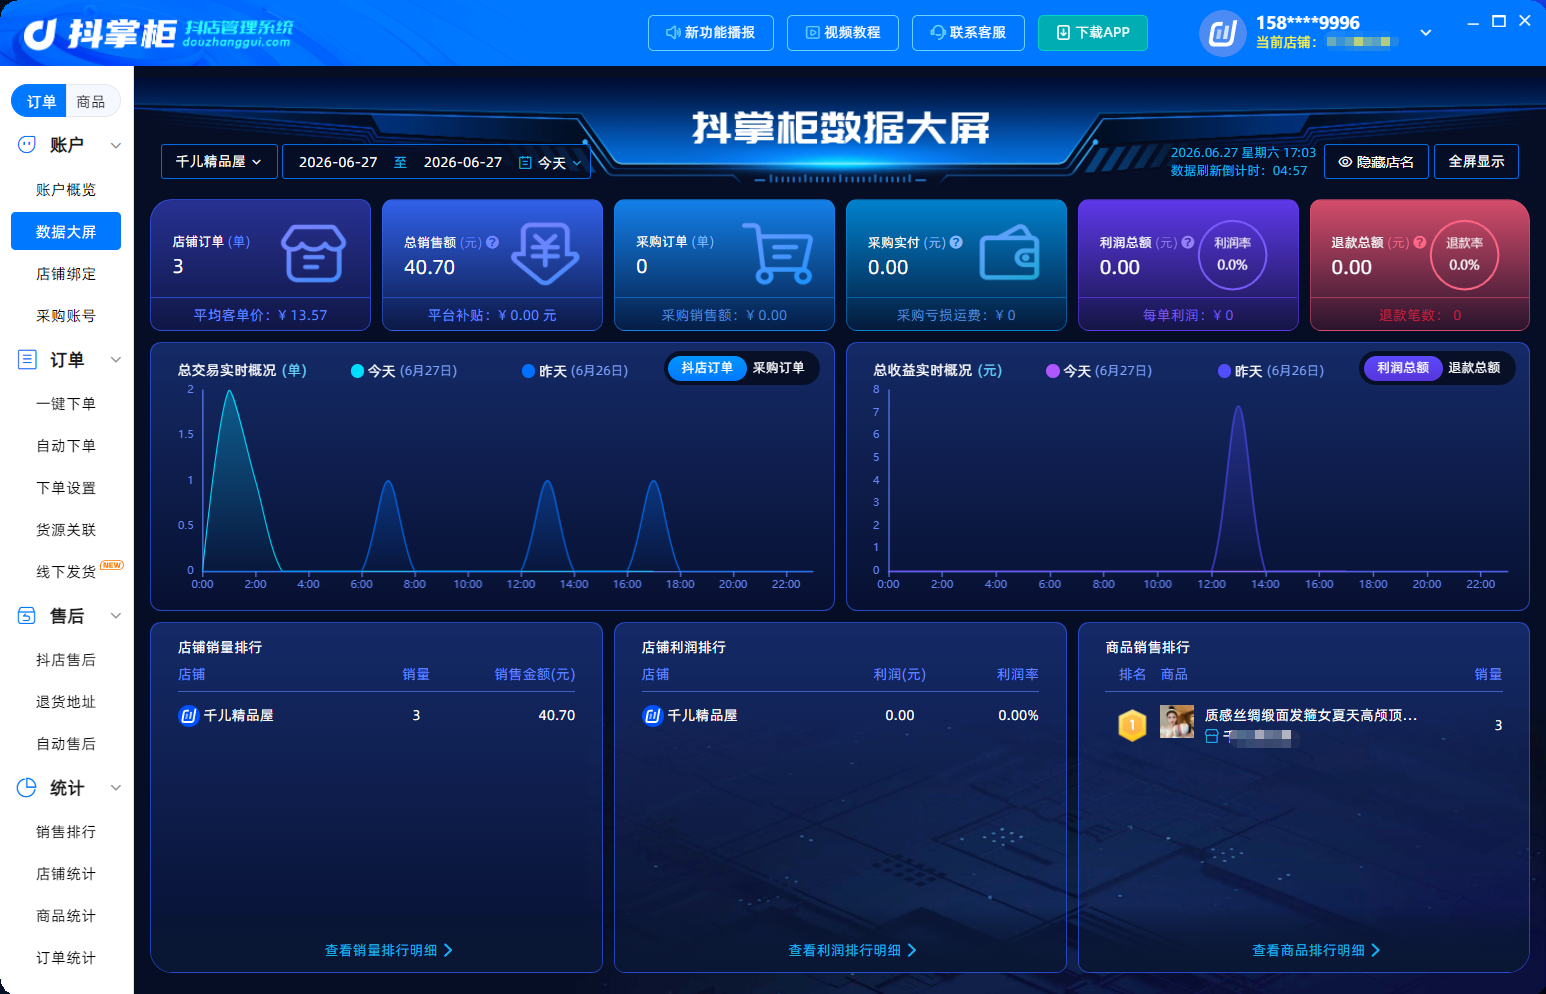Open 店铺绑定 in the sidebar

[x=66, y=274]
